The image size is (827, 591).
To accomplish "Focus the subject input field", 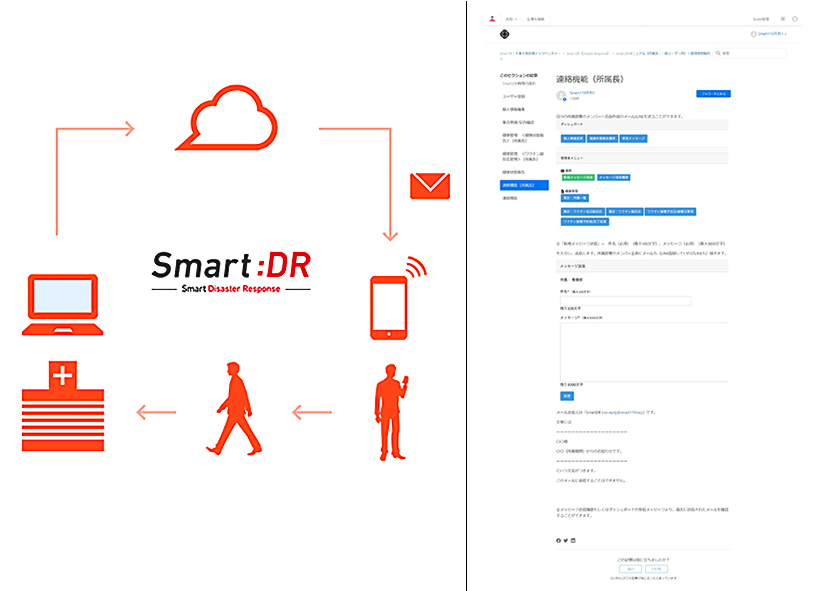I will (626, 301).
